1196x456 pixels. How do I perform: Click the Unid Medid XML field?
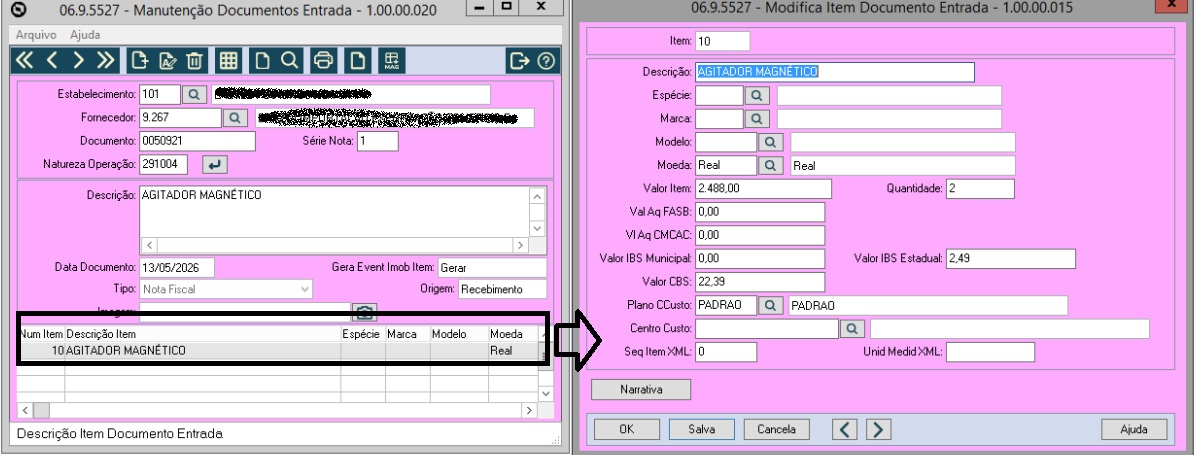pos(990,352)
